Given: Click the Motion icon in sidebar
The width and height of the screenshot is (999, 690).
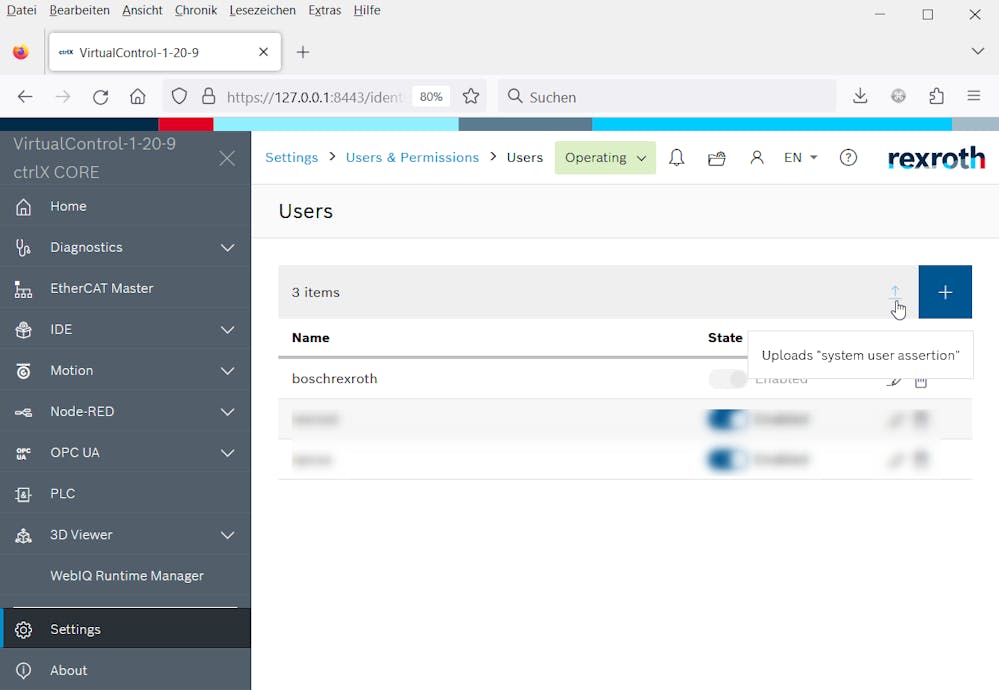Looking at the screenshot, I should [x=24, y=371].
